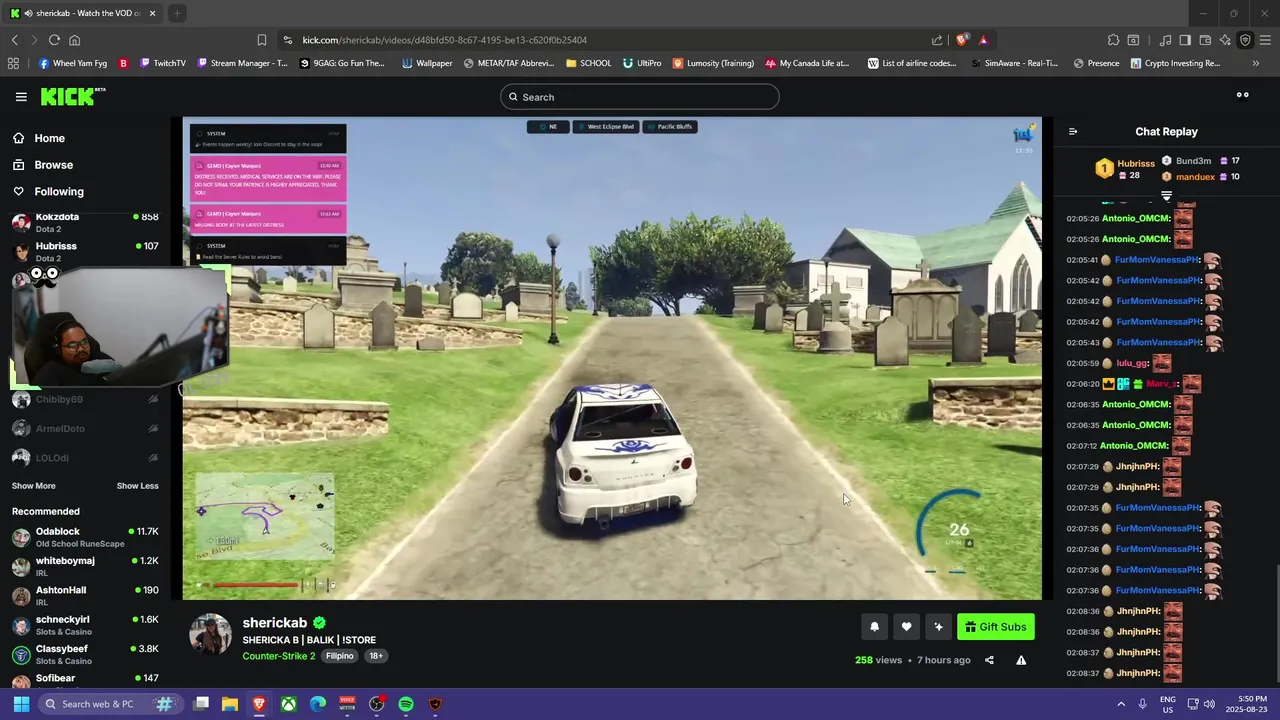Open the Wallpaper bookmark
The width and height of the screenshot is (1280, 720).
click(427, 63)
